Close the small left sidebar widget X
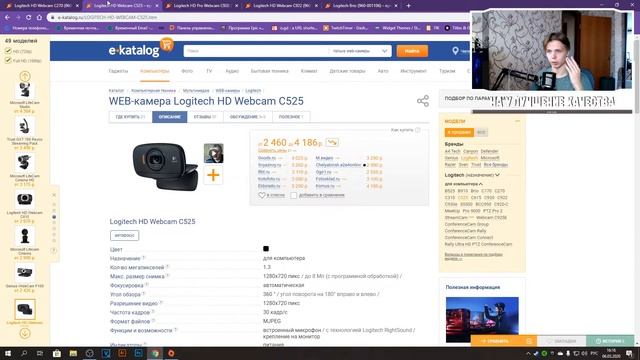This screenshot has width=640, height=360. coord(54,195)
